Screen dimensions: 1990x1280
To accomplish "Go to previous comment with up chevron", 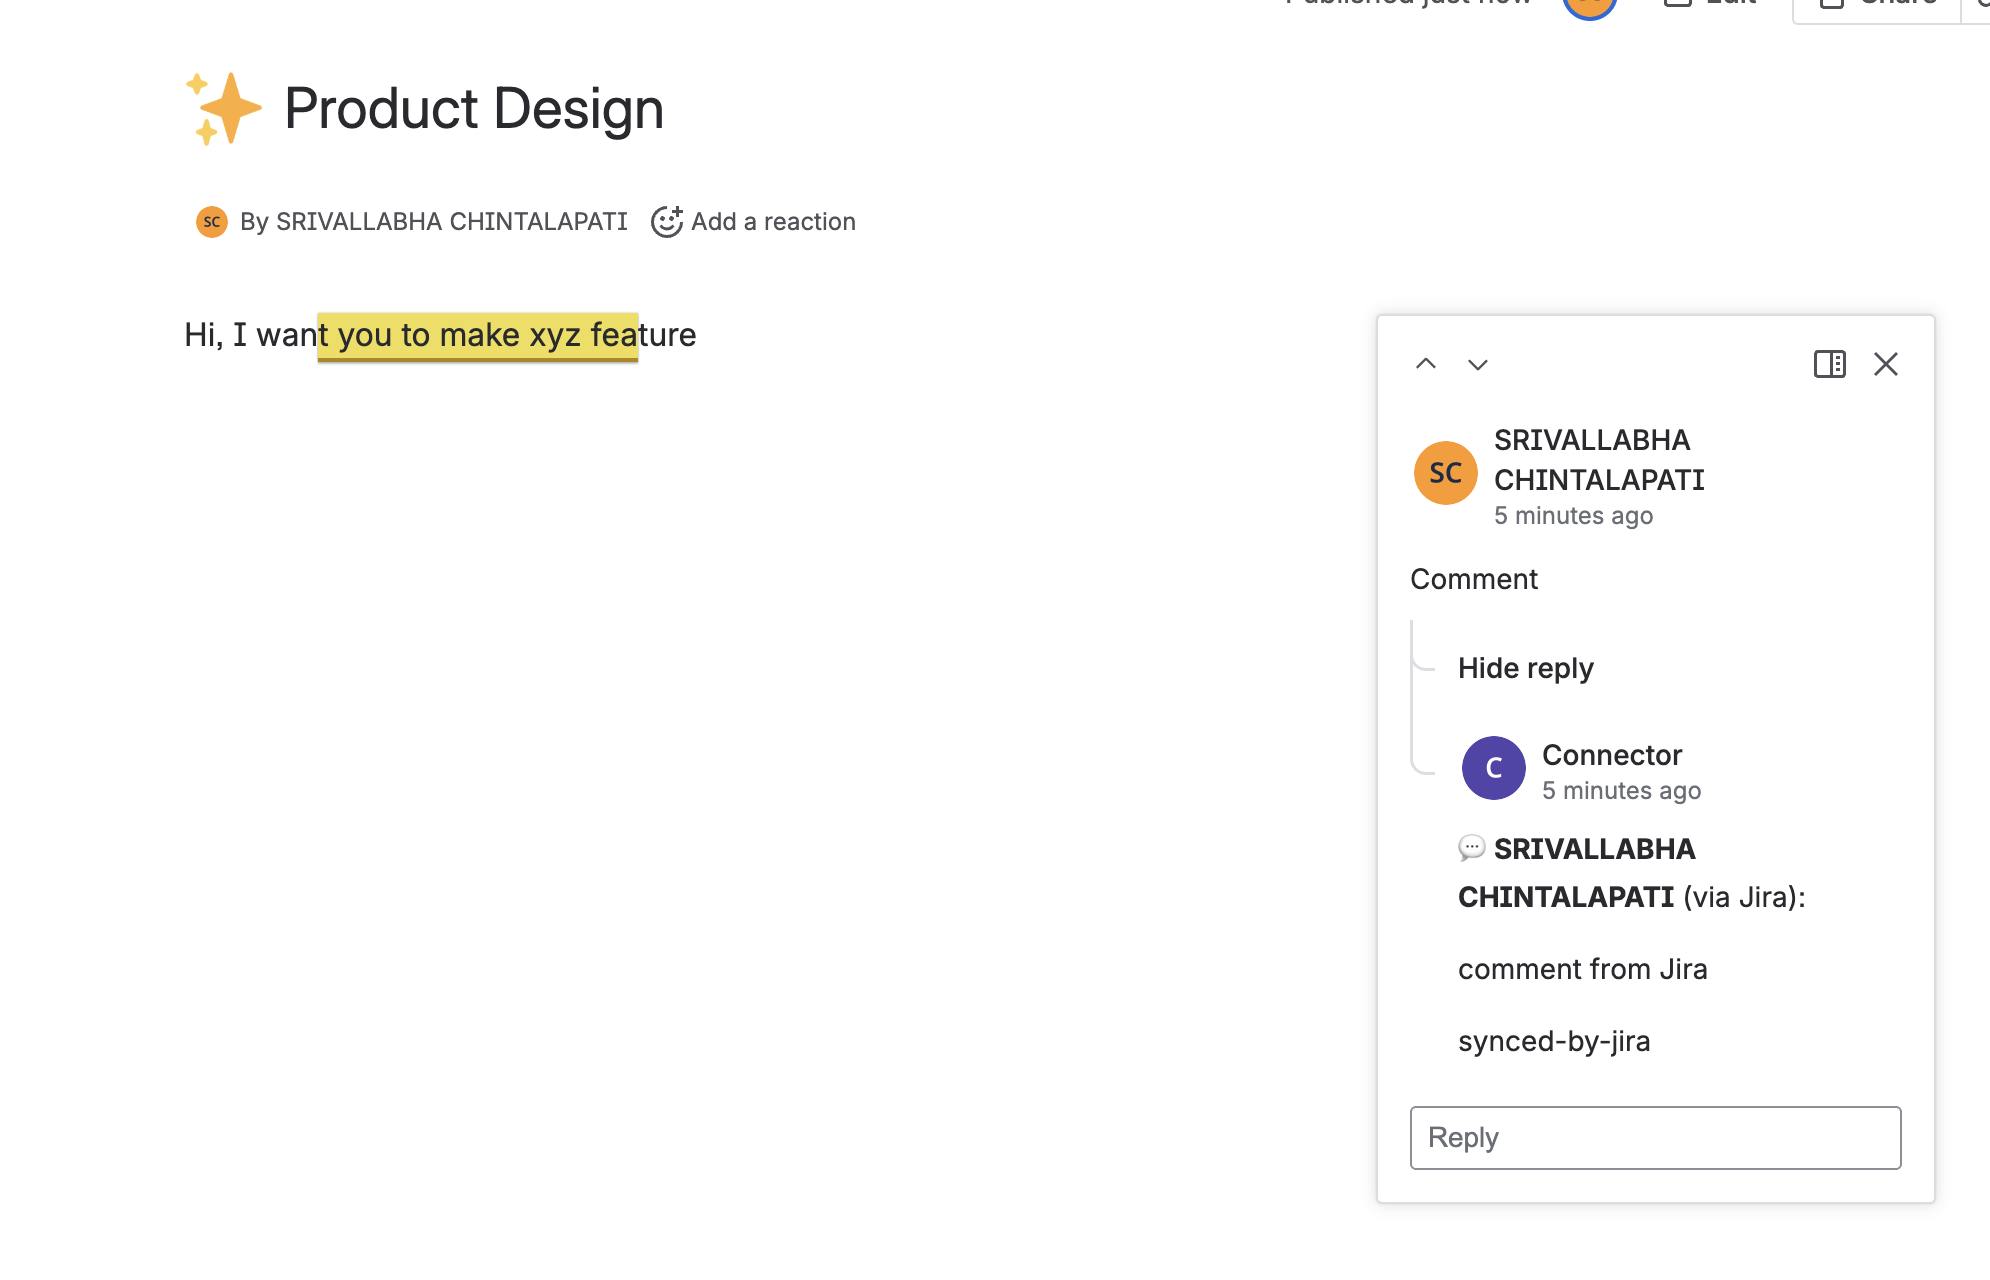I will (1425, 364).
